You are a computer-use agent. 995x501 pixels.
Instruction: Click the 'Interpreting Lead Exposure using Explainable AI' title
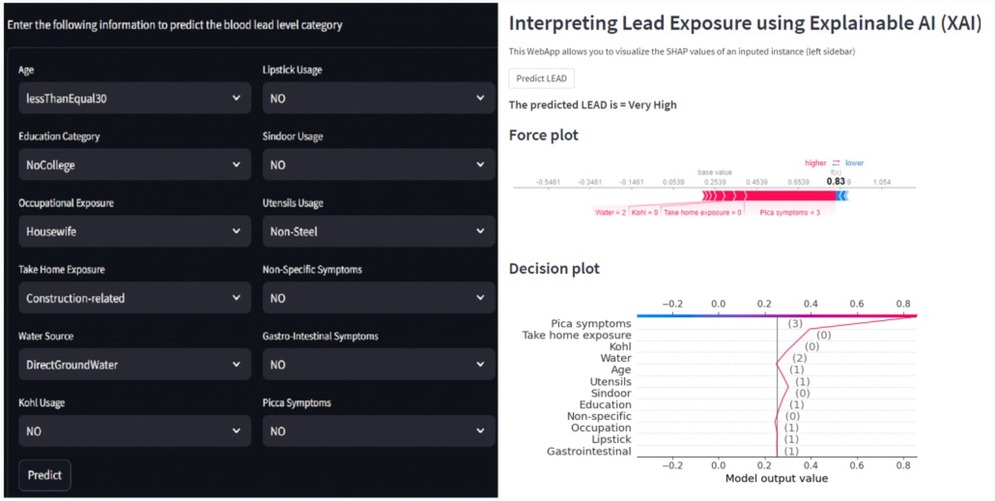click(x=746, y=23)
